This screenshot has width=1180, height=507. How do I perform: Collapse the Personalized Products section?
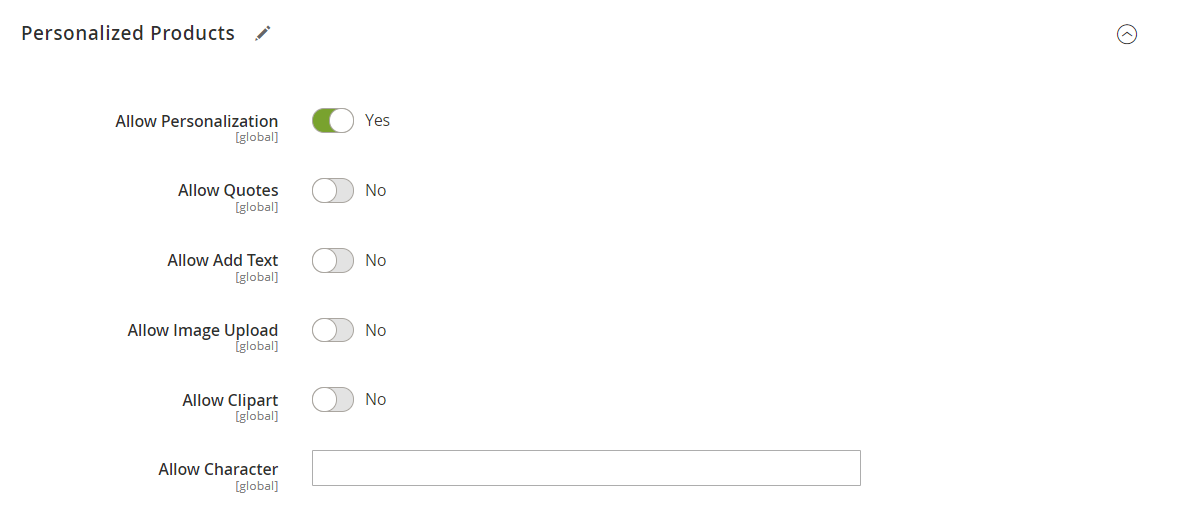pos(1126,35)
